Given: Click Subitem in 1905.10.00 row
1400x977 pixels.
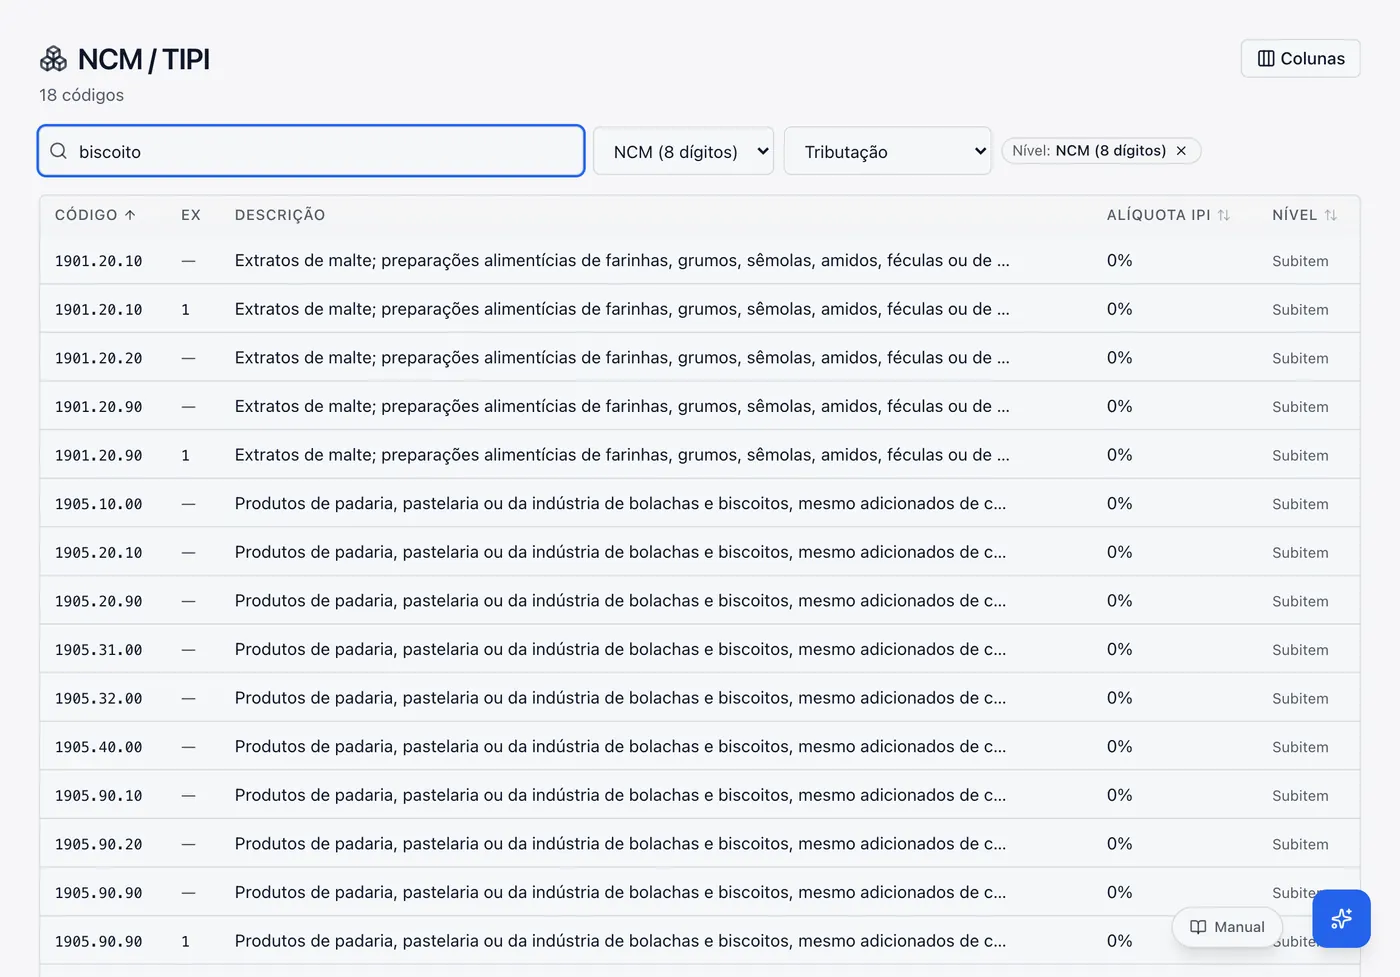Looking at the screenshot, I should point(1300,504).
